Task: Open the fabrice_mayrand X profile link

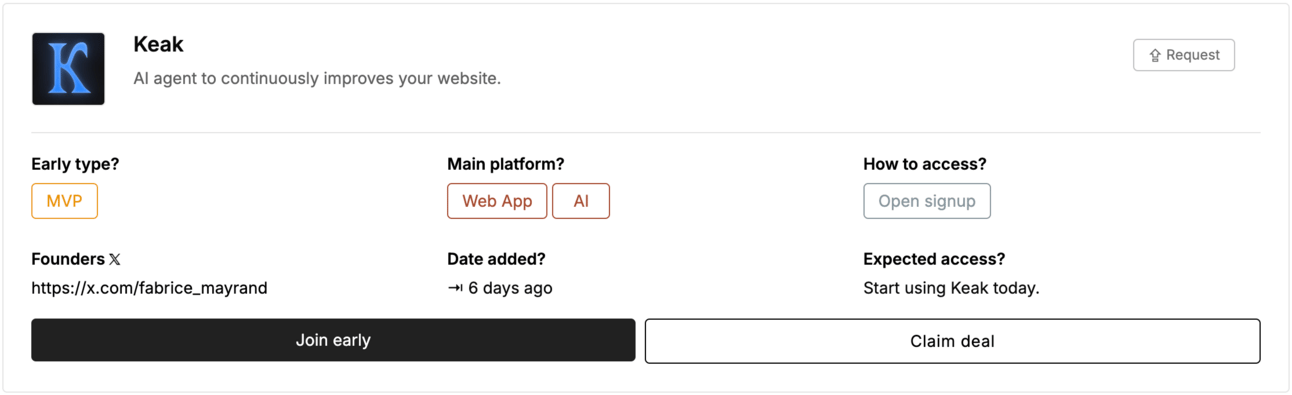Action: coord(149,288)
